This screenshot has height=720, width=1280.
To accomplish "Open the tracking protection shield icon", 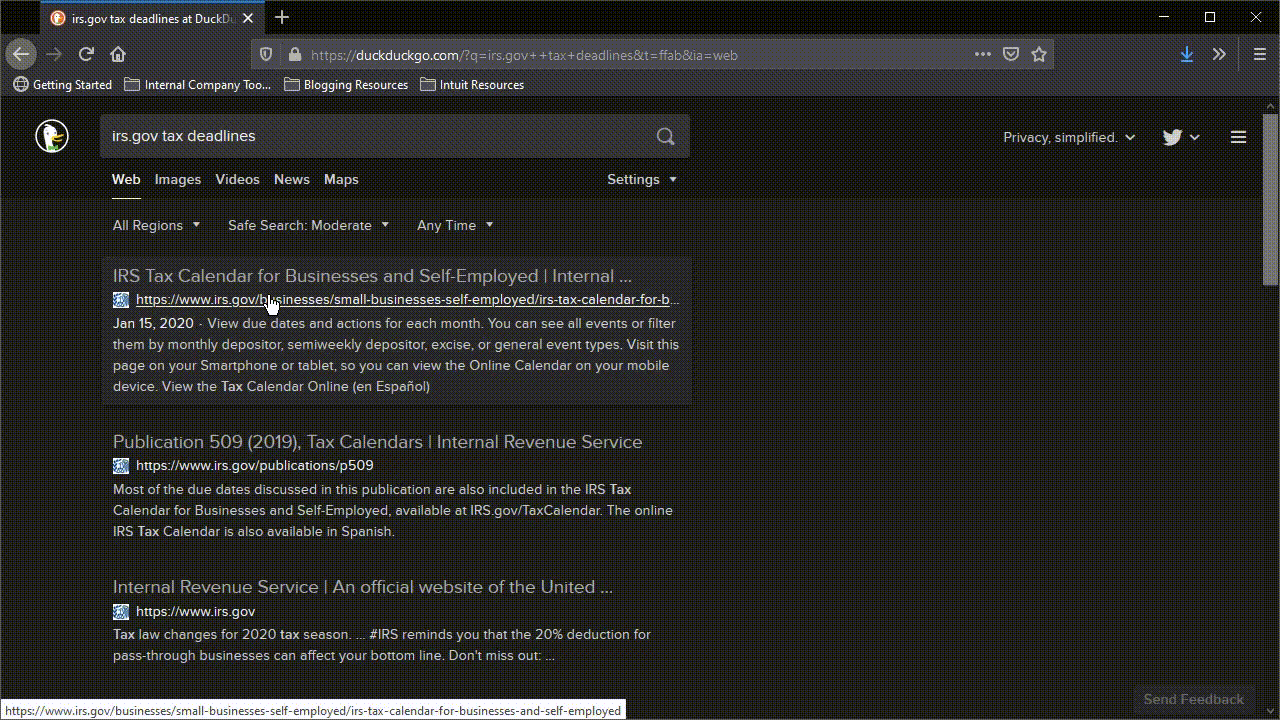I will [x=266, y=55].
